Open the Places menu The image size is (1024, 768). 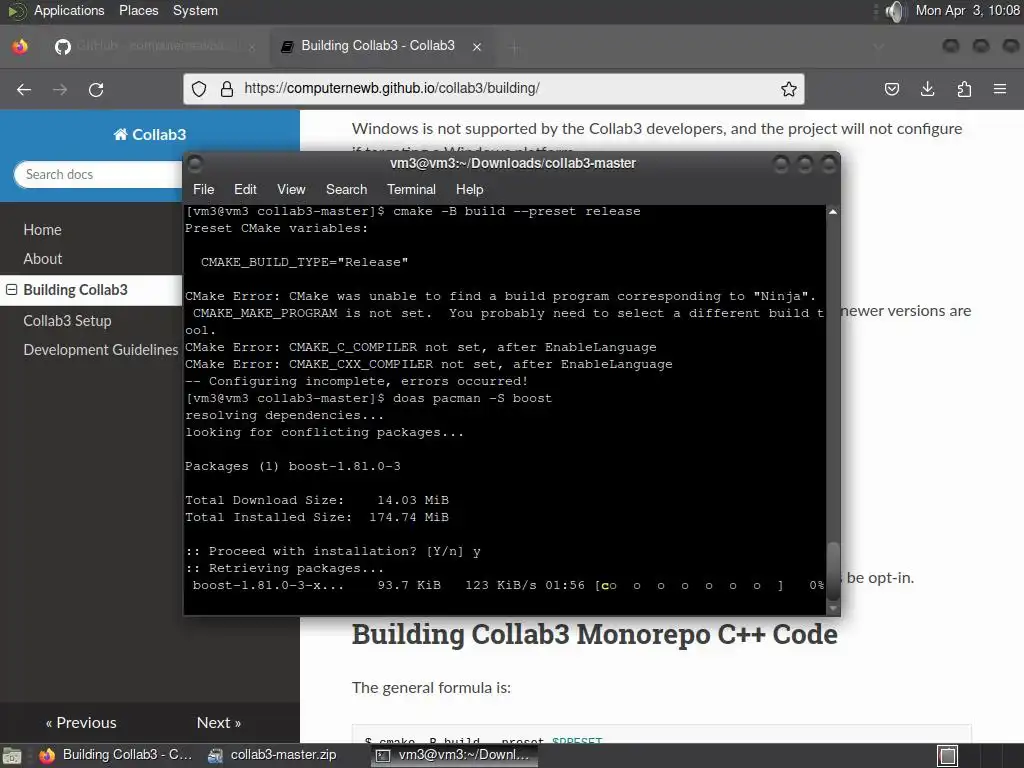(x=138, y=10)
